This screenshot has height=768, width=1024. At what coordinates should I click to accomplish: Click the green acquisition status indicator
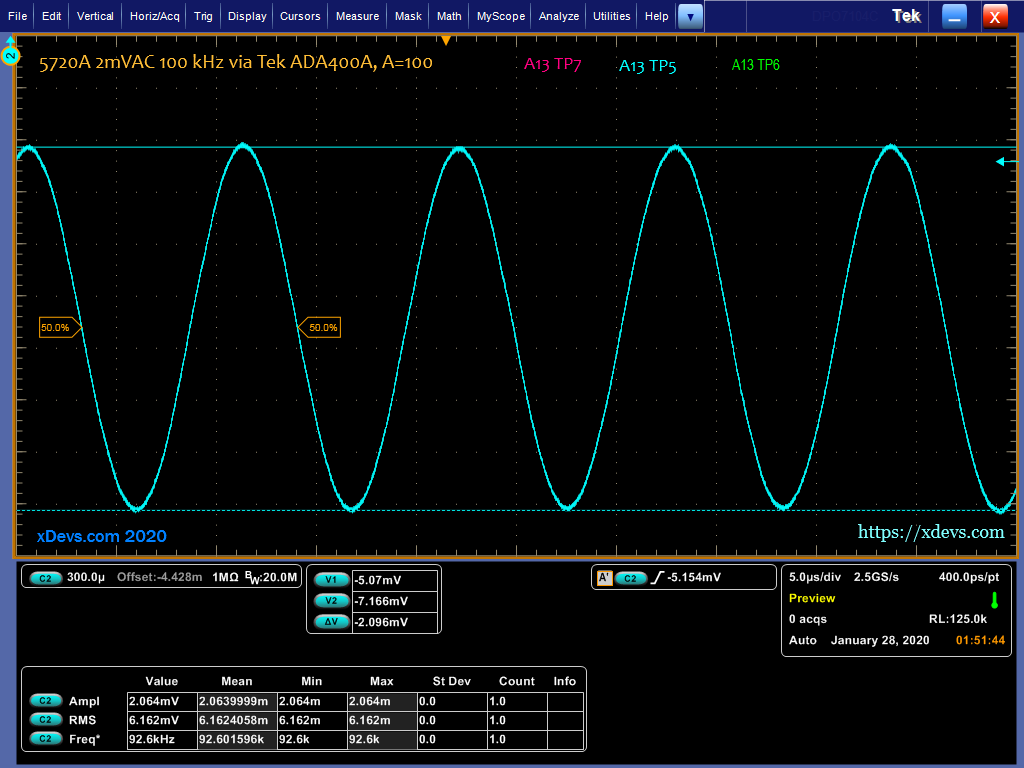pyautogui.click(x=994, y=600)
